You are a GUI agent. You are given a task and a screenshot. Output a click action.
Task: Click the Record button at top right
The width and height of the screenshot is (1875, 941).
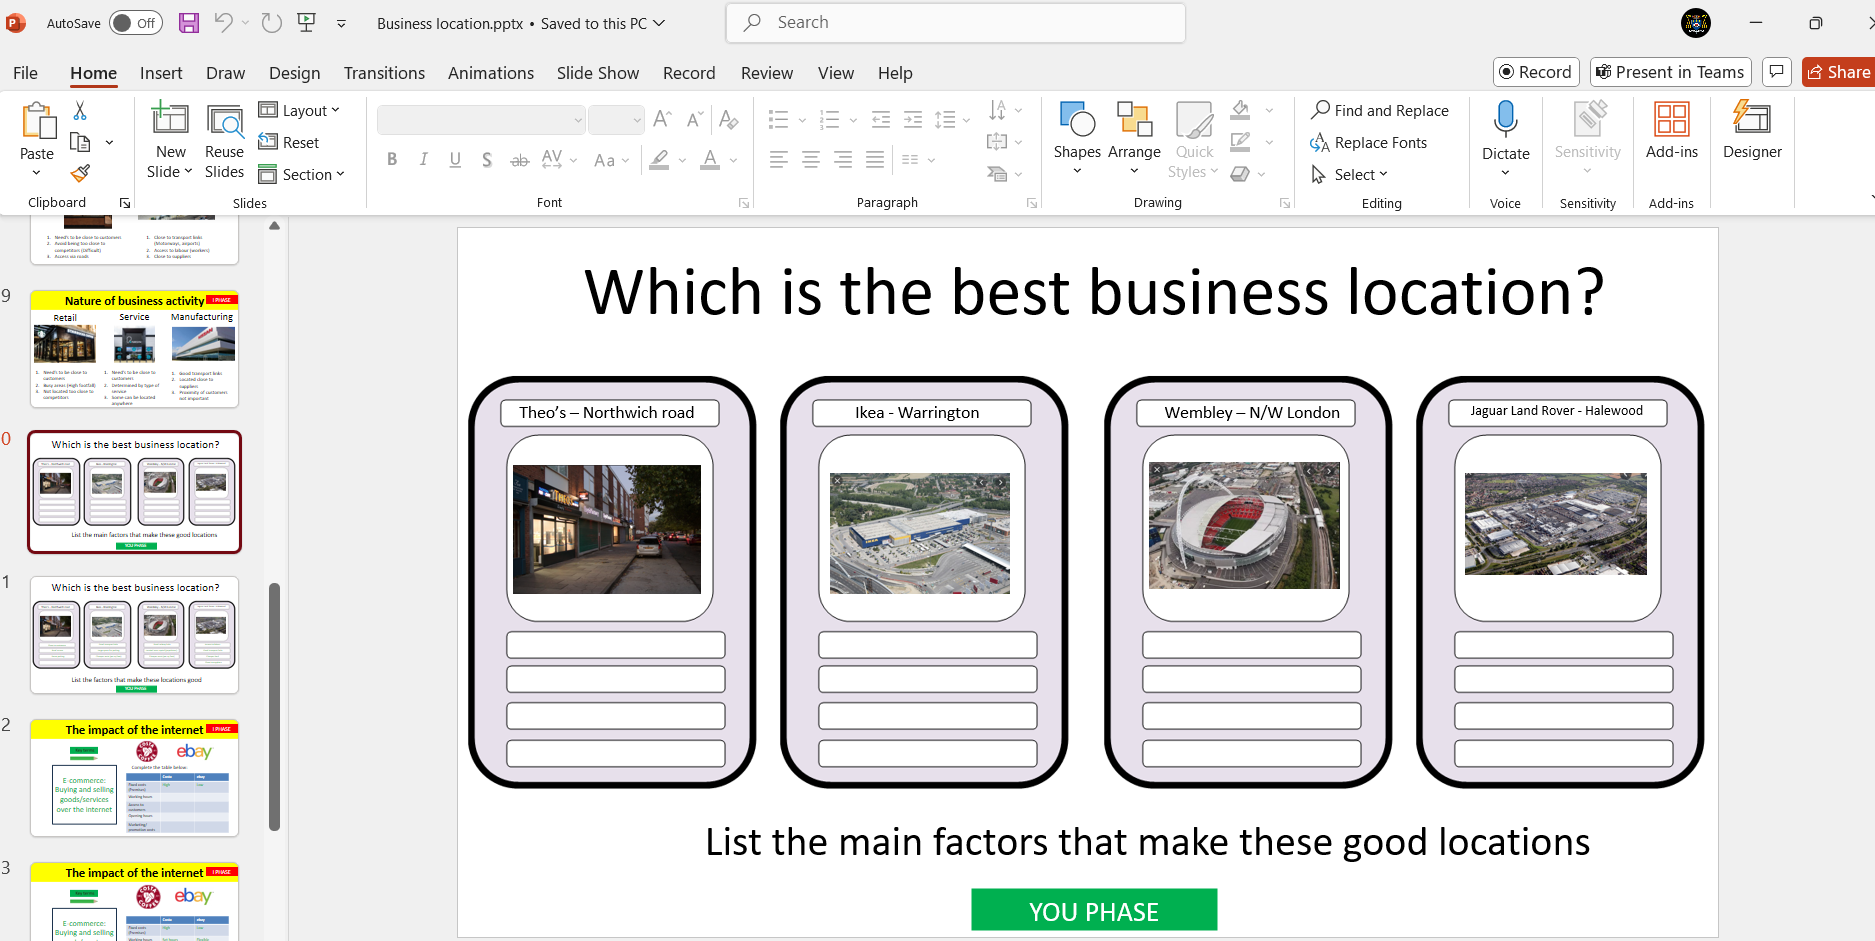tap(1536, 72)
